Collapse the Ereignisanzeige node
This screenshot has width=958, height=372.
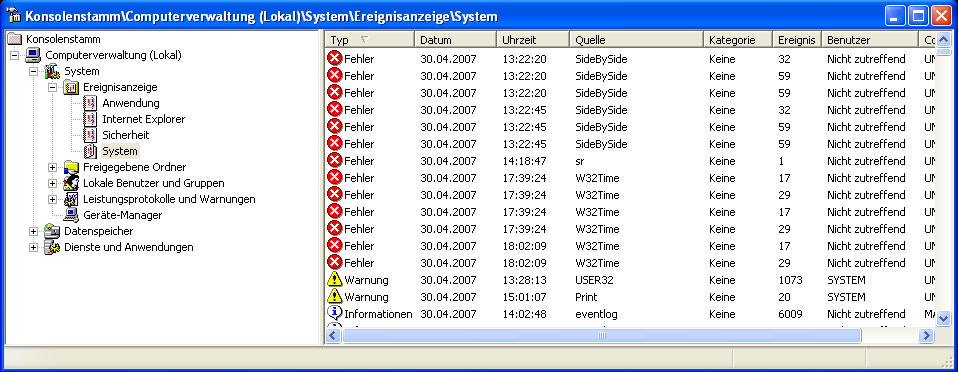point(53,87)
